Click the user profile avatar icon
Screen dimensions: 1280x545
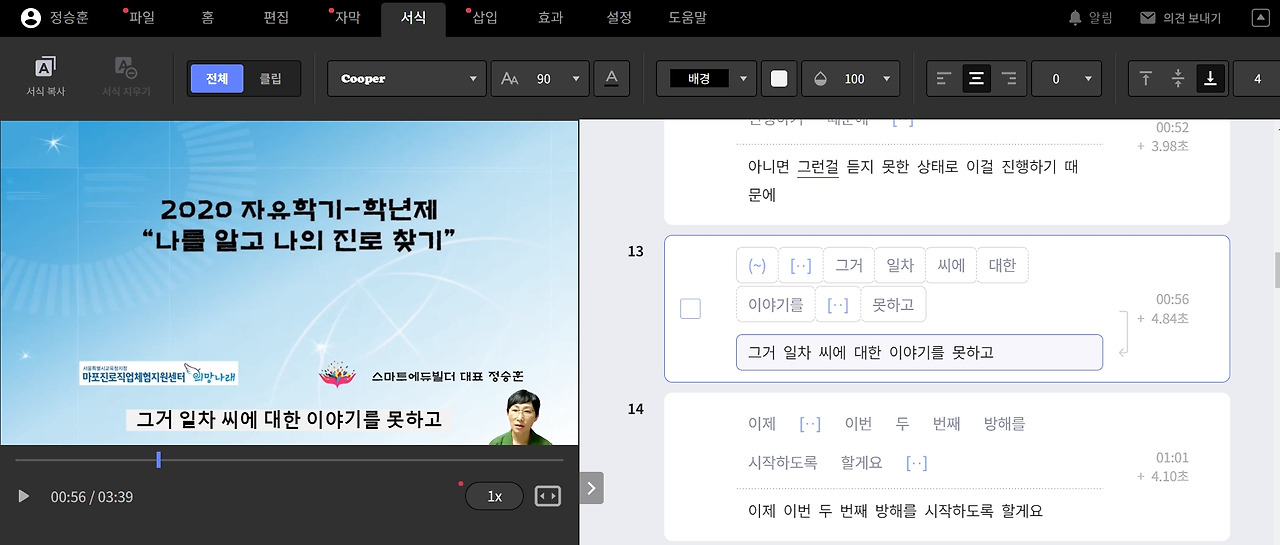coord(31,17)
